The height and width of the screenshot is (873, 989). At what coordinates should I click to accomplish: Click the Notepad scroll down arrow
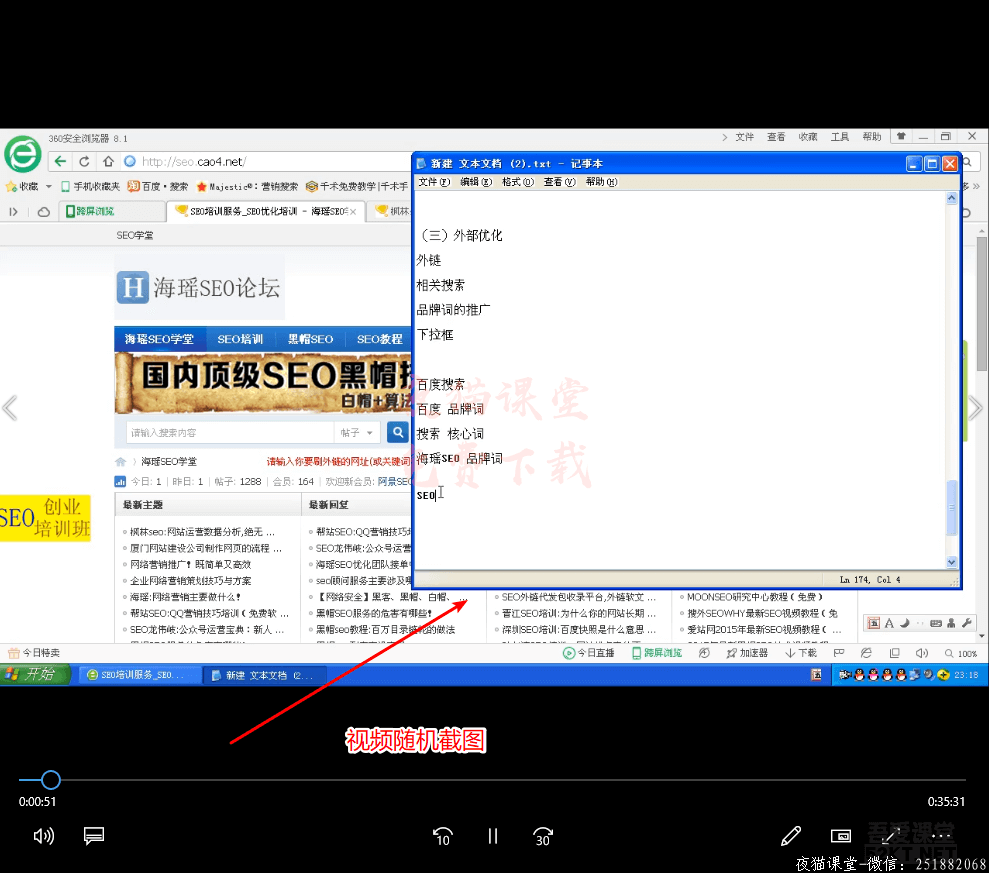[952, 562]
